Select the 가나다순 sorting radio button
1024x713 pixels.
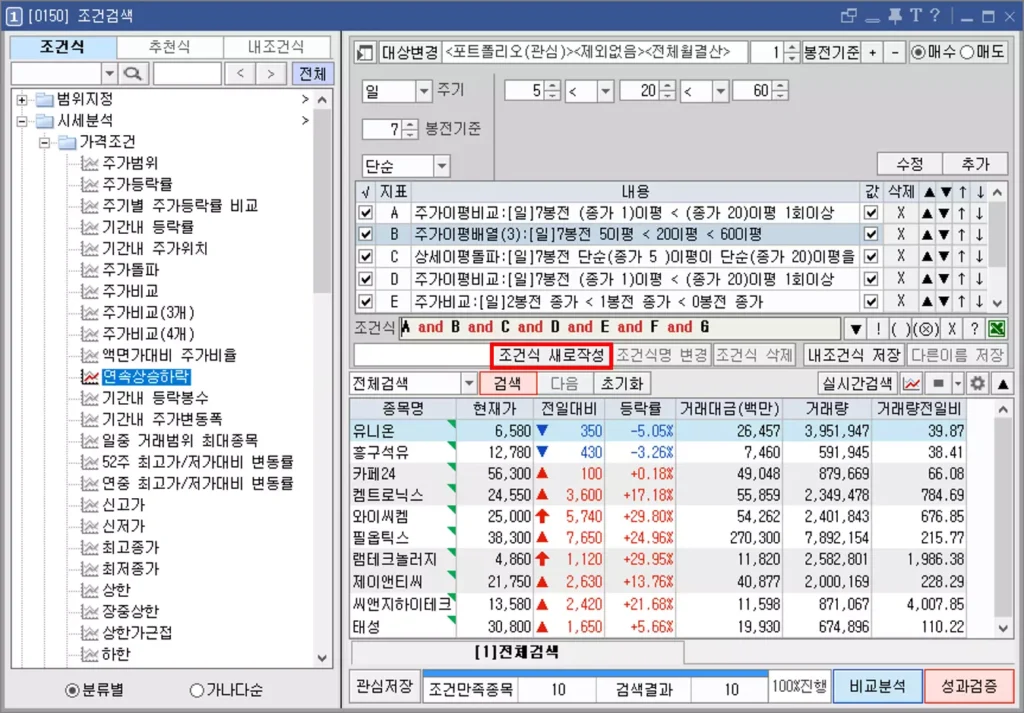(197, 690)
